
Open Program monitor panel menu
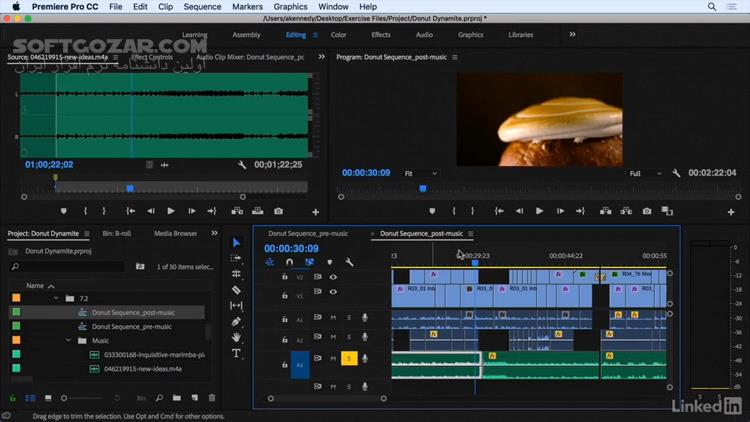click(x=454, y=57)
